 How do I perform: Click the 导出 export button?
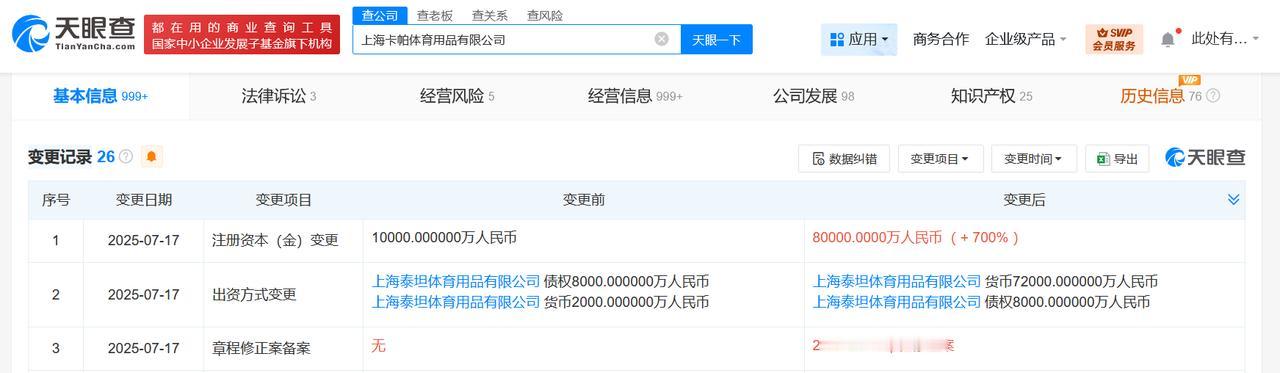(1117, 158)
